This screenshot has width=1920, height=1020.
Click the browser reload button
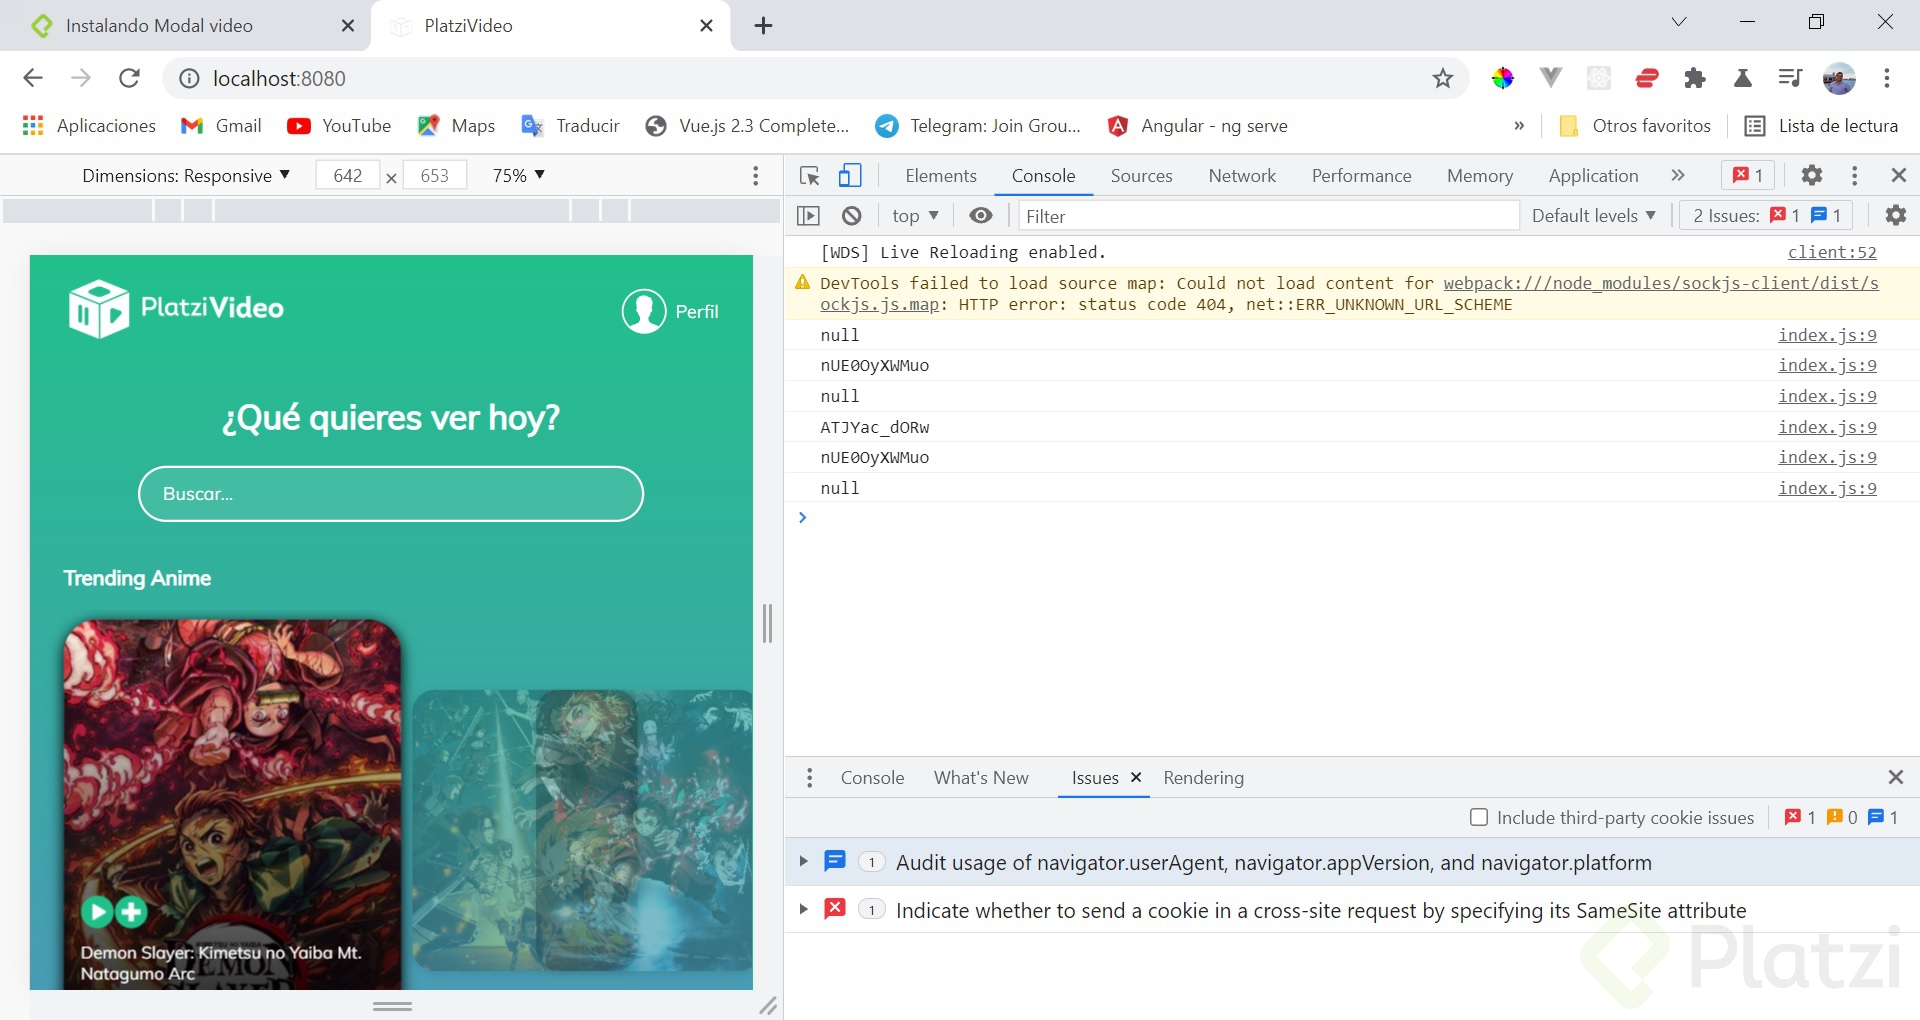click(129, 78)
